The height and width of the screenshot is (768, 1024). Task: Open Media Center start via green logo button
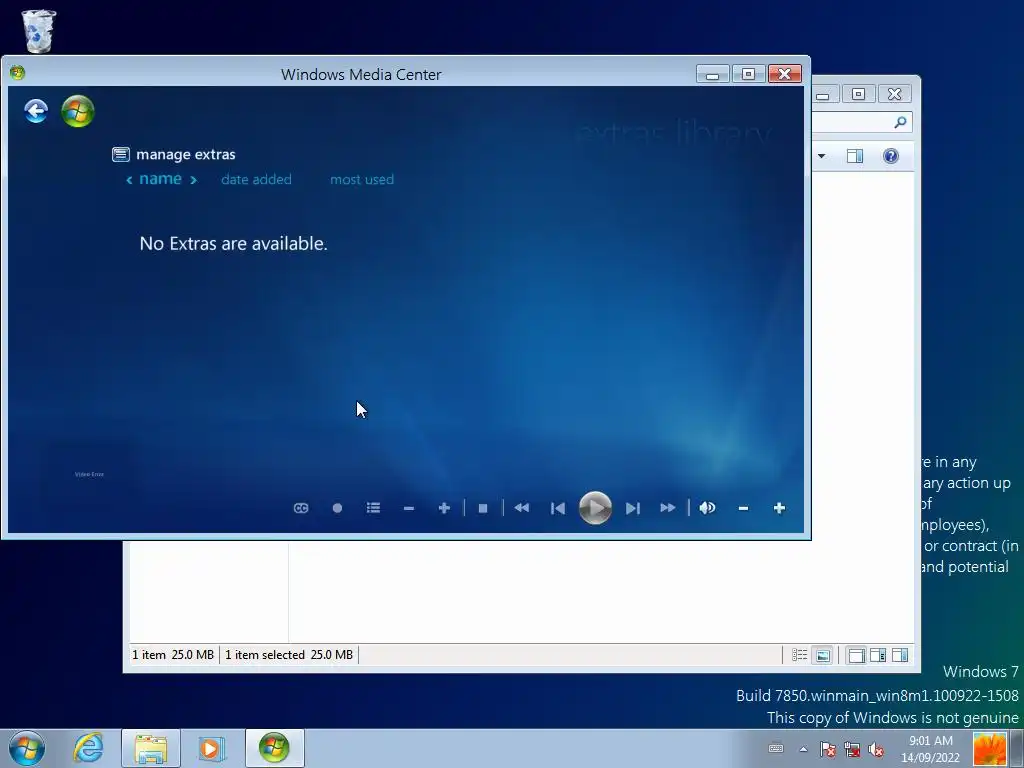78,111
